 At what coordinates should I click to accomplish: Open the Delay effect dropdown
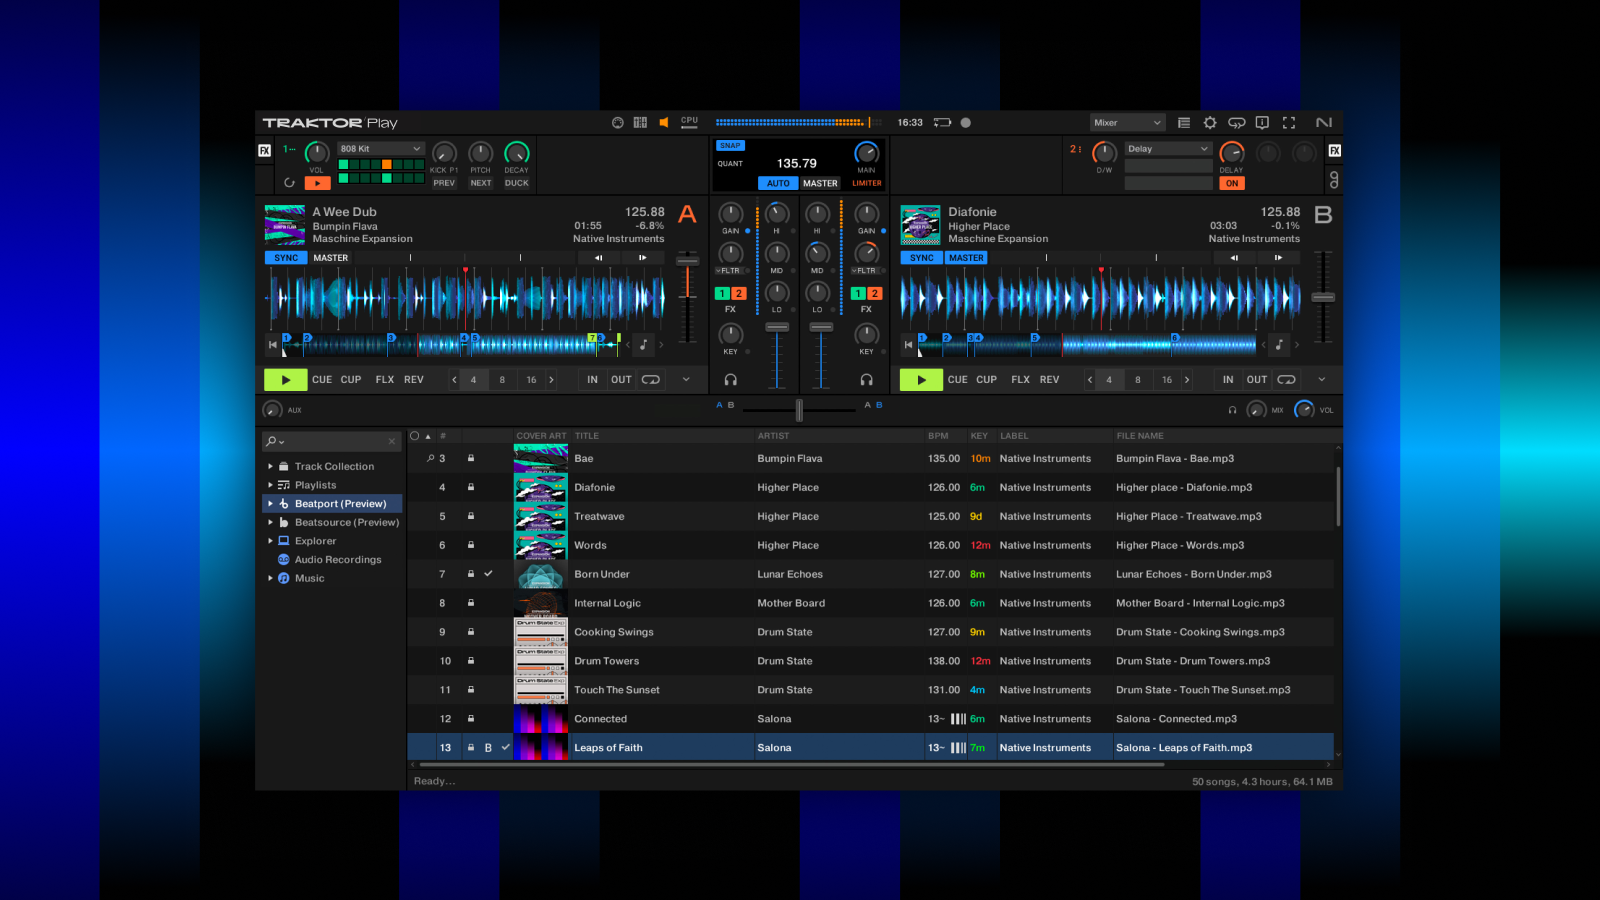[x=1168, y=149]
